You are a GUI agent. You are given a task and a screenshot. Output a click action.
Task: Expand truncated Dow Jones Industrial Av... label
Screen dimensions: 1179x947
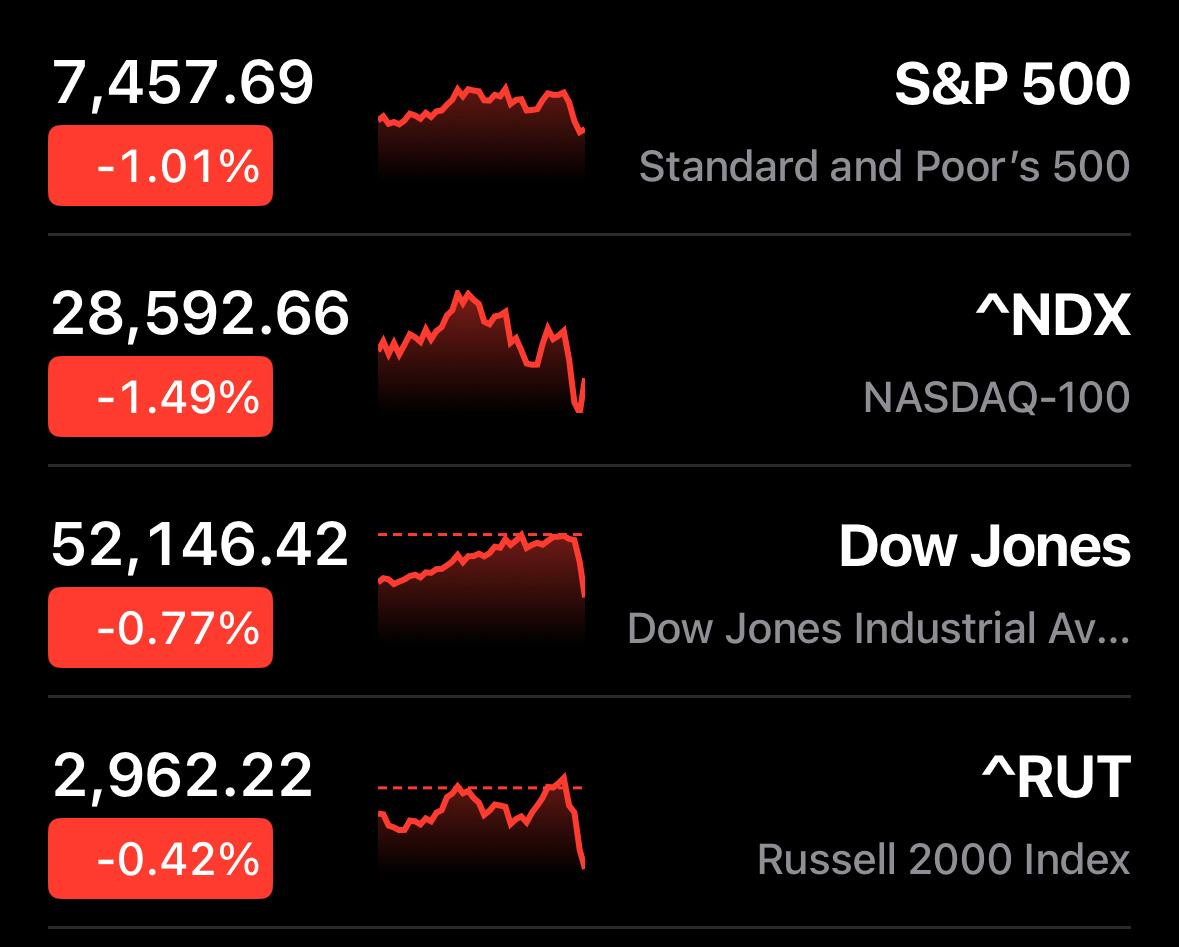pos(878,628)
